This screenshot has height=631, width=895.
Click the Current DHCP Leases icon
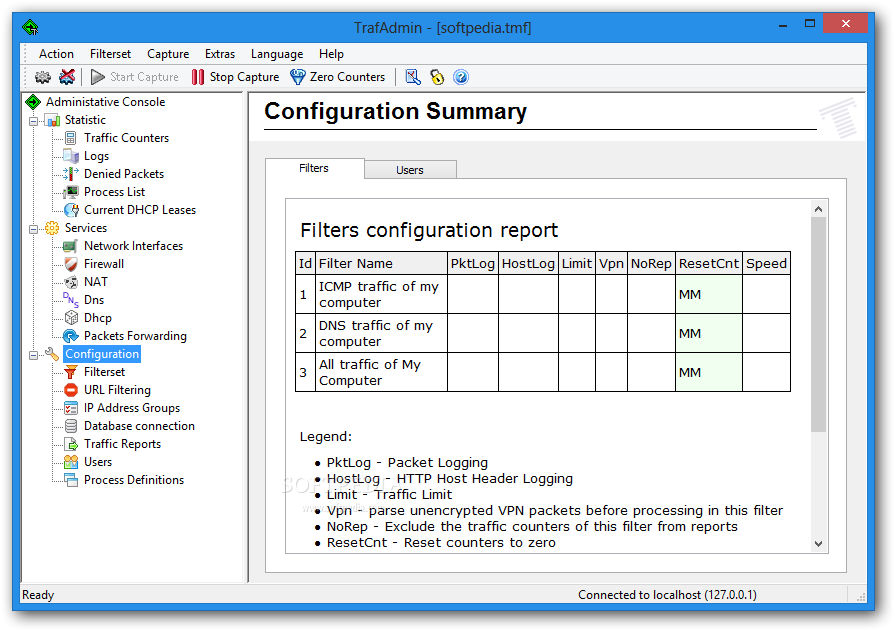click(71, 210)
